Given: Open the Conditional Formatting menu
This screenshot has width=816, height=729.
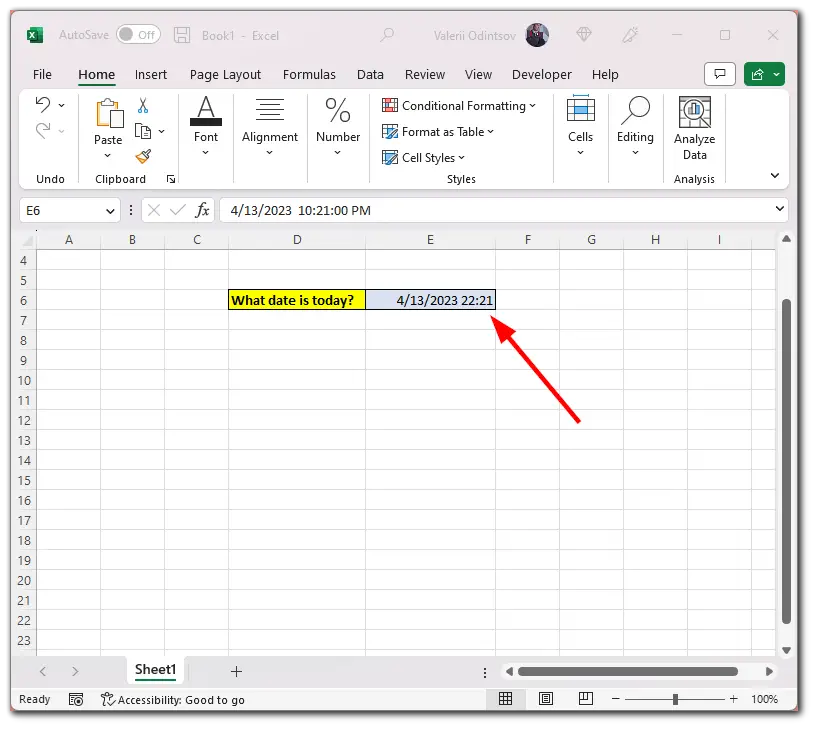Looking at the screenshot, I should (x=460, y=105).
